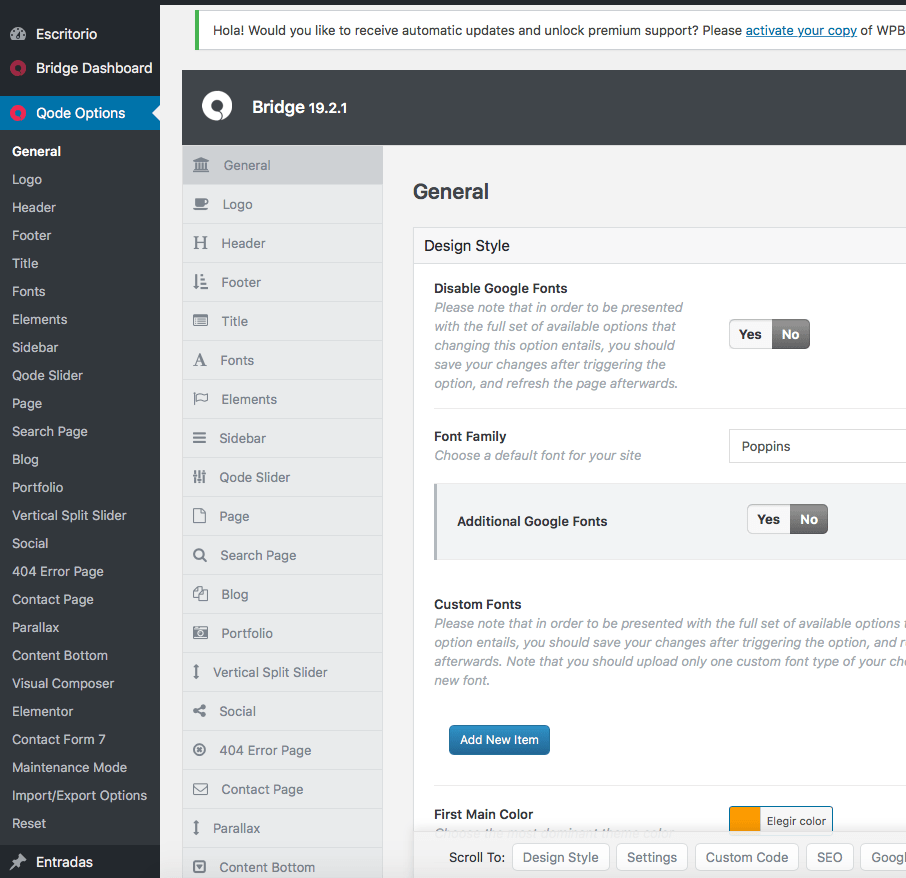Click the Fonts letter A icon
Image resolution: width=906 pixels, height=878 pixels.
200,360
